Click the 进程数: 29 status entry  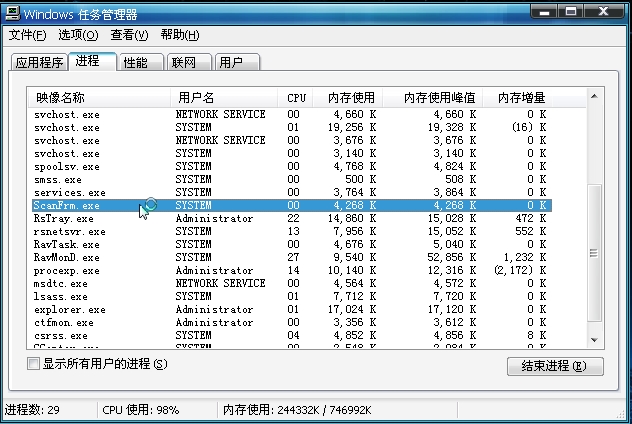click(32, 410)
